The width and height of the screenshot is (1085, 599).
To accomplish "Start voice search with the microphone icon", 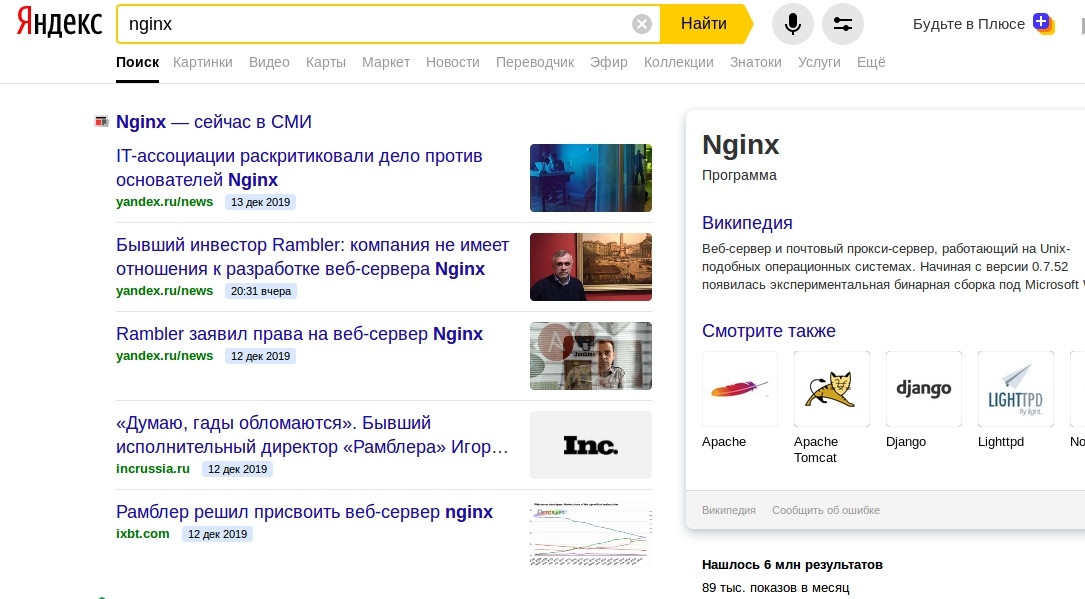I will click(x=793, y=24).
